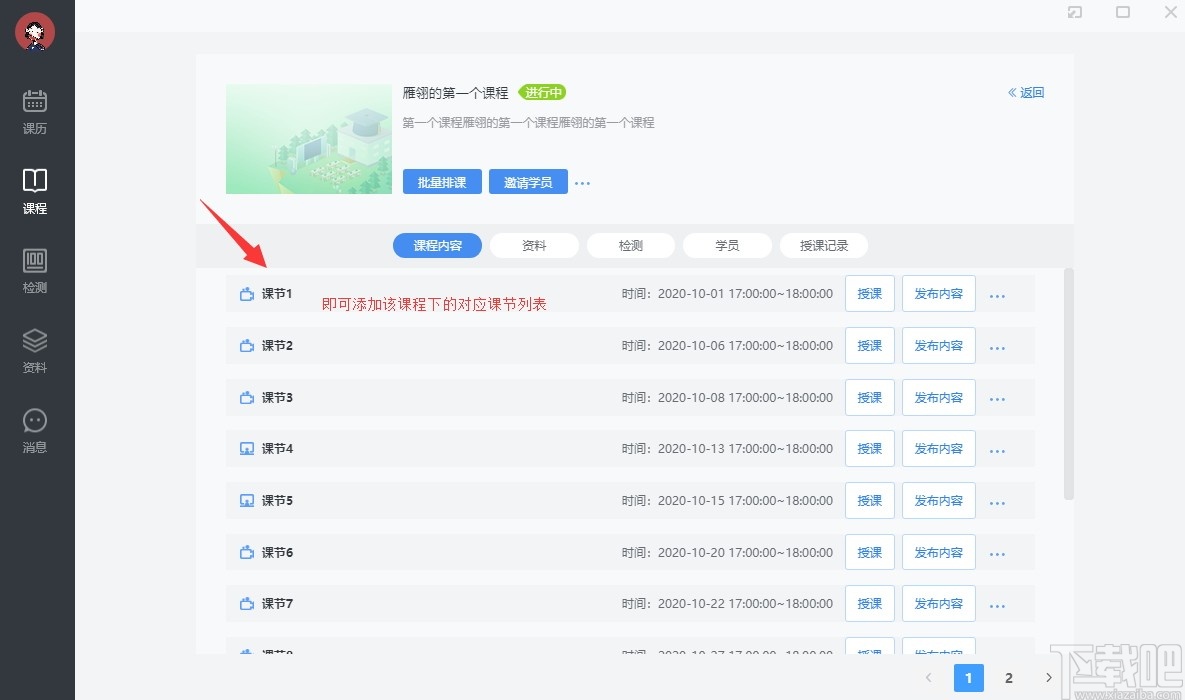Open the ellipsis menu next to 邀请学员
Screen dimensions: 1185x700
(583, 182)
